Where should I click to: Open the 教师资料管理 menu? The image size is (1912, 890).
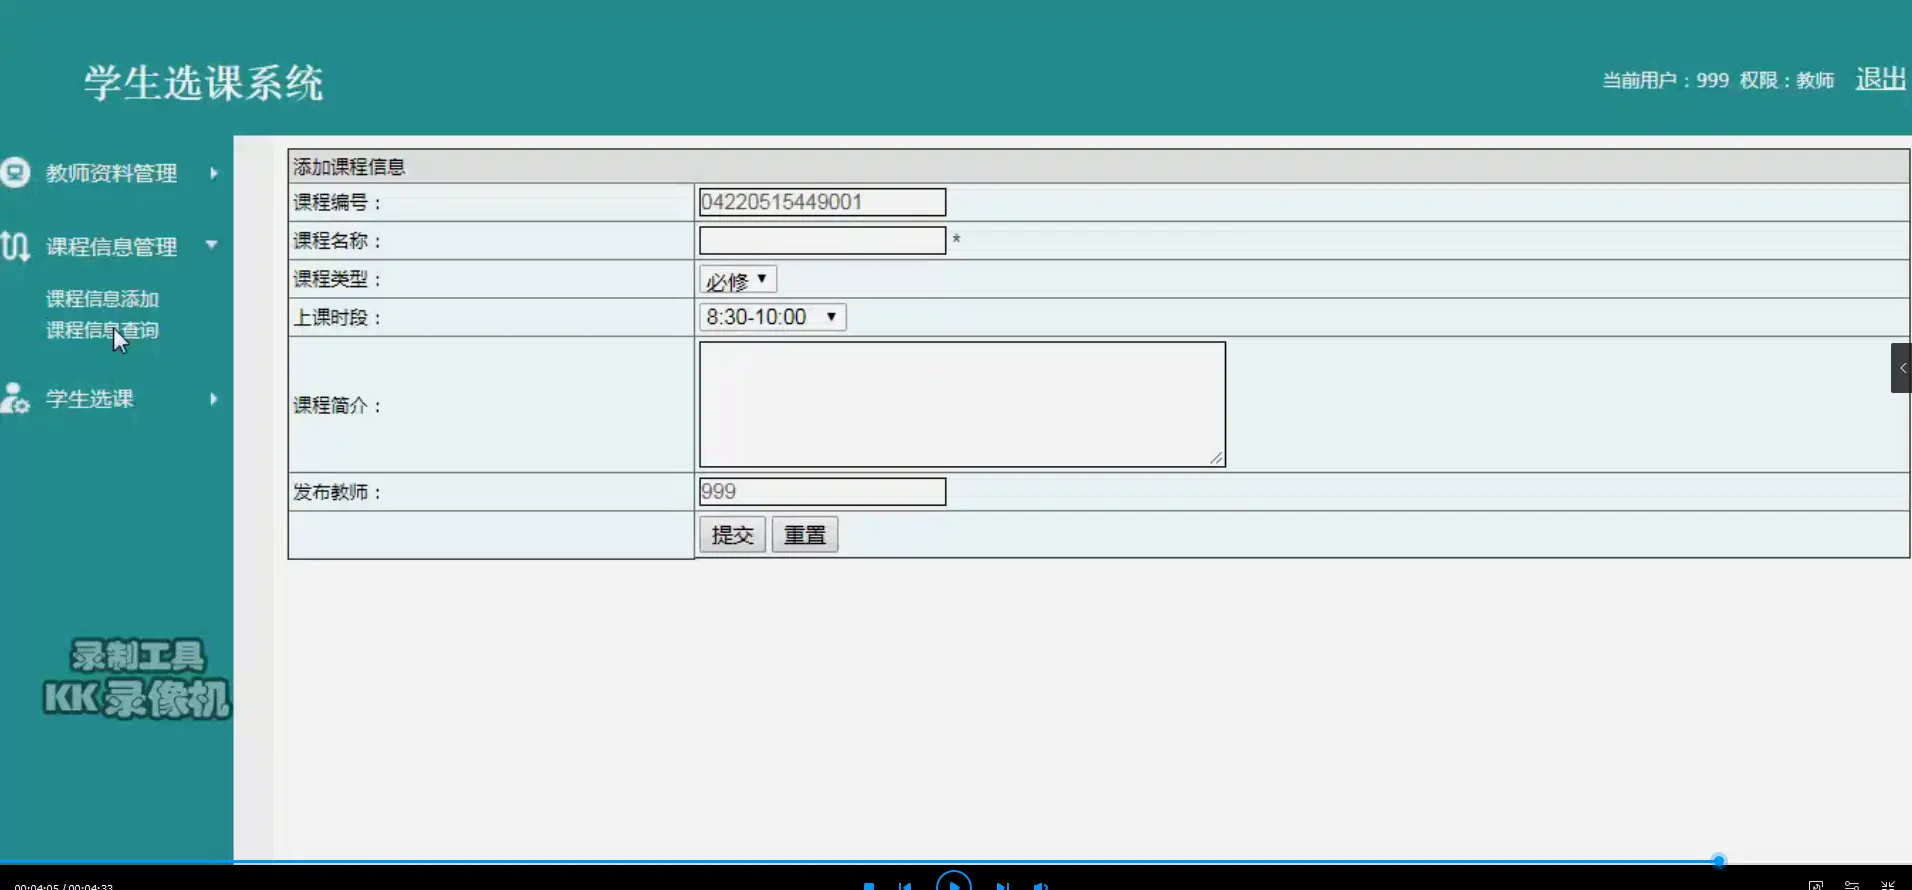[x=111, y=173]
